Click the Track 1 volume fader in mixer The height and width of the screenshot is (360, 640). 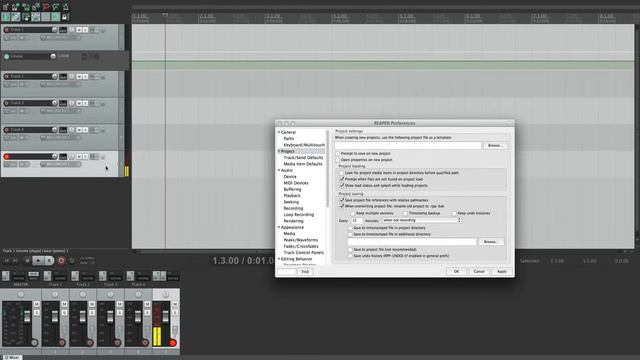click(55, 317)
